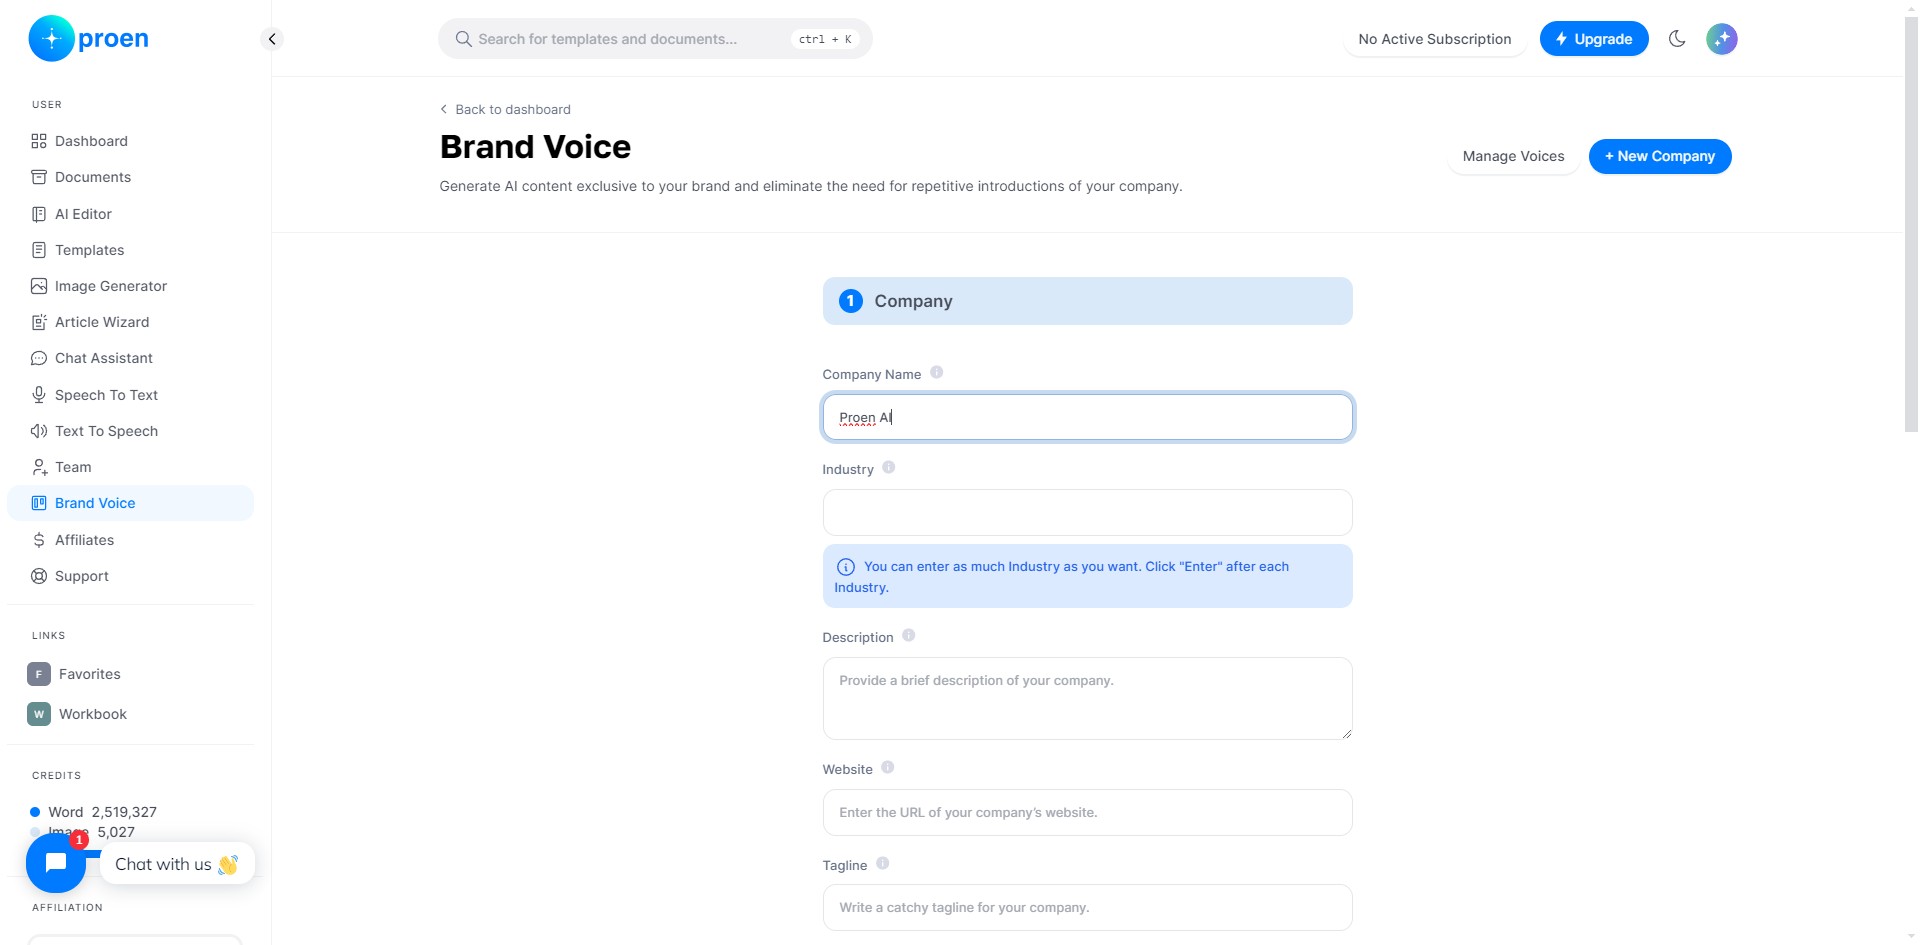Click the Company Name input field

point(1087,417)
